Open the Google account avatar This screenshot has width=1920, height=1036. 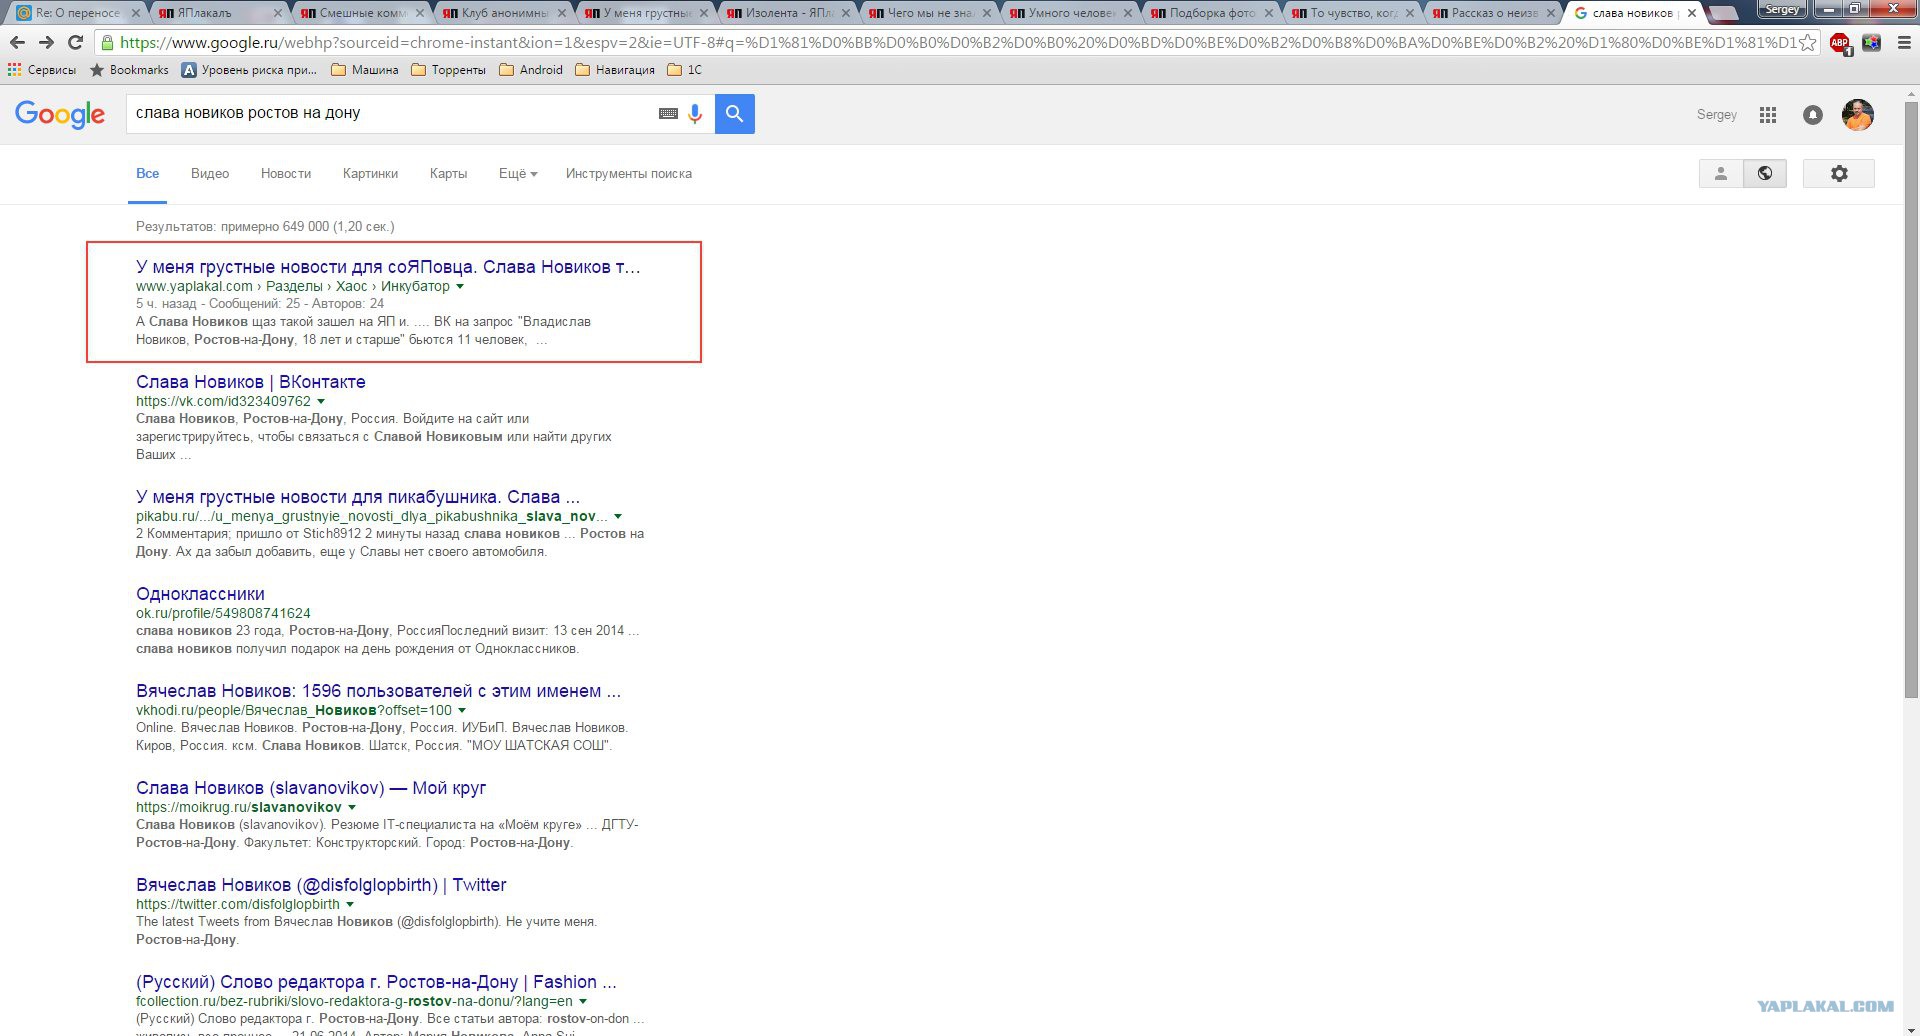(x=1858, y=115)
